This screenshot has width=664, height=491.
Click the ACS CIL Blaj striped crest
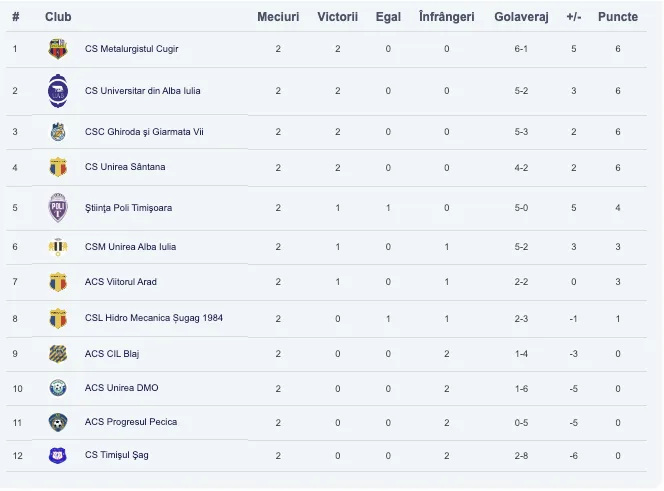pos(58,354)
